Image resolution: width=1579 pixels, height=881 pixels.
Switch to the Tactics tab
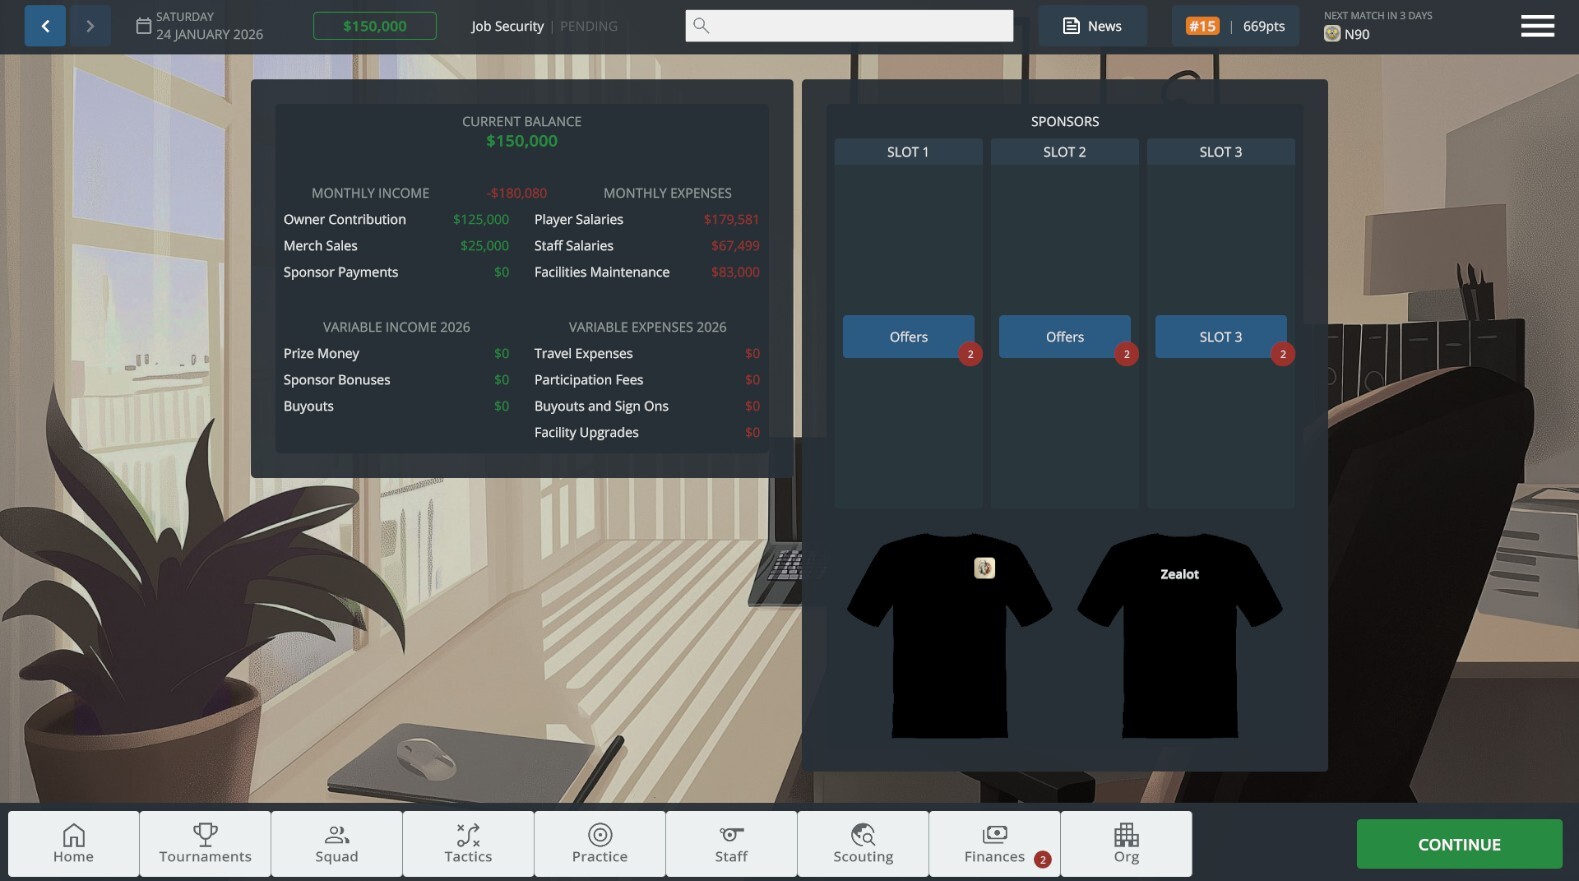point(468,844)
